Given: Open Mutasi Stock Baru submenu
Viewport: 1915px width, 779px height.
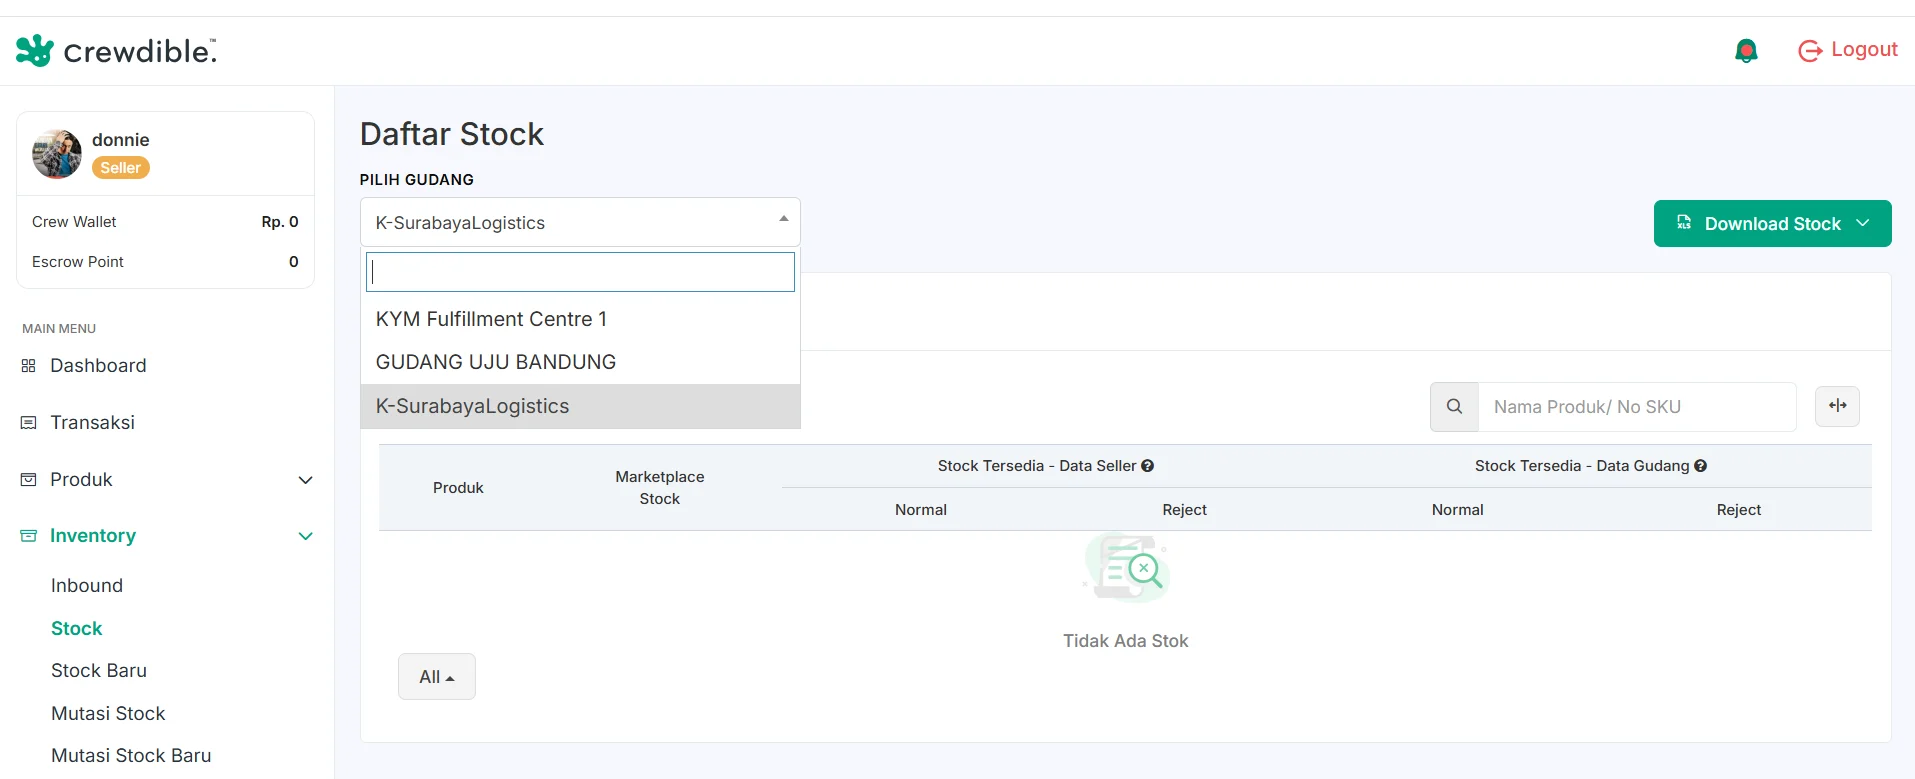Looking at the screenshot, I should (131, 756).
